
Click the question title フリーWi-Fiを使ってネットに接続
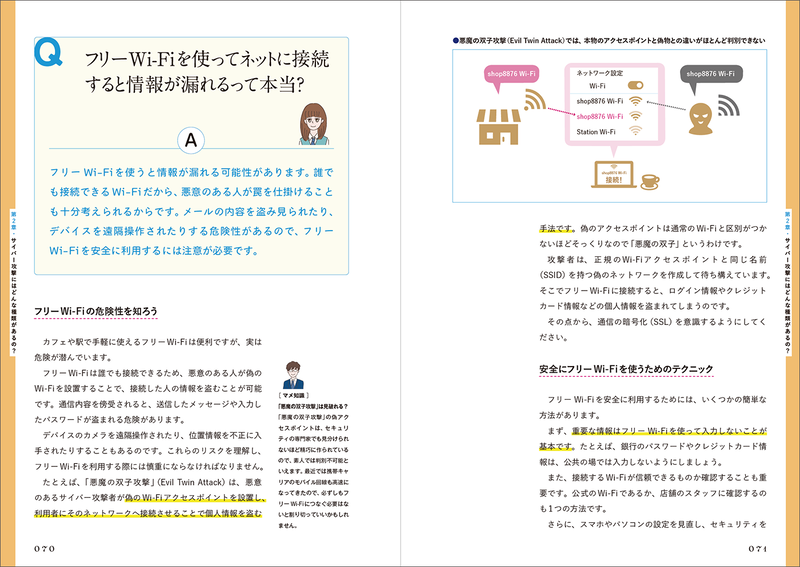pyautogui.click(x=207, y=60)
